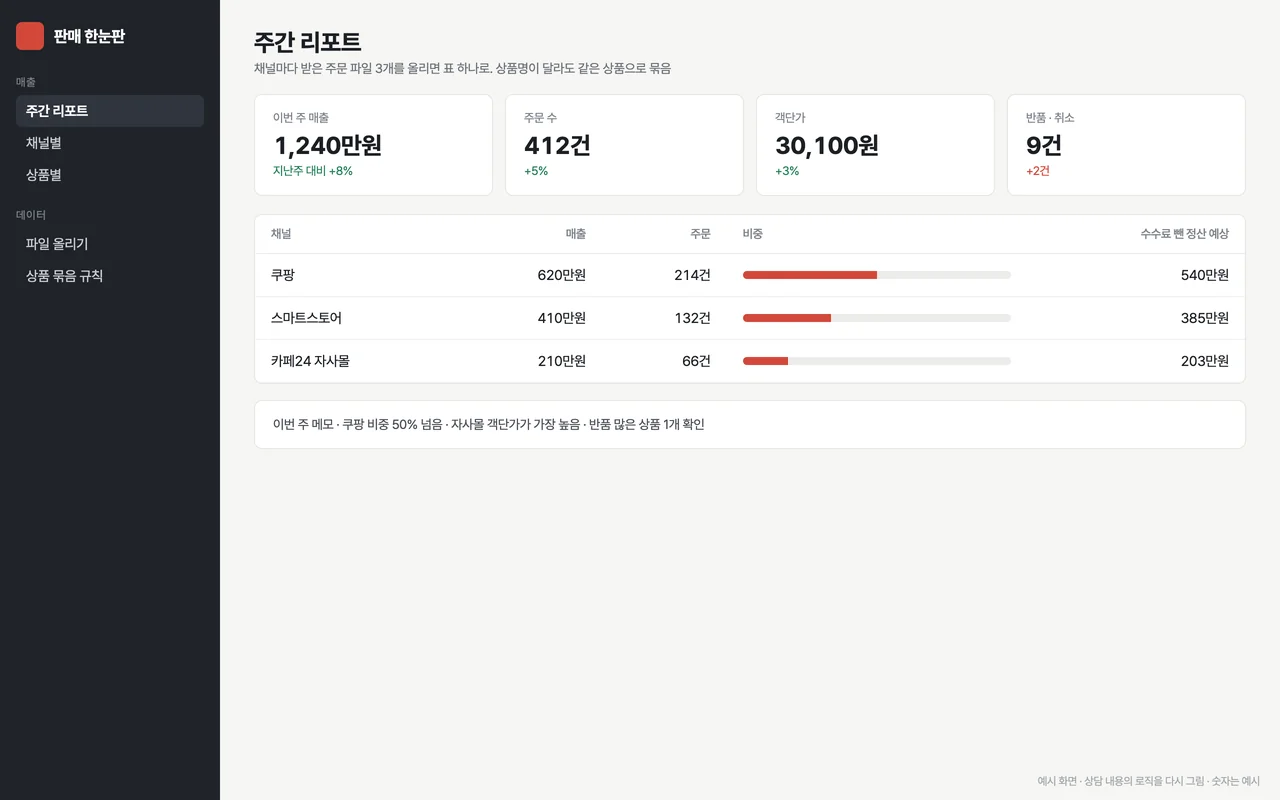The width and height of the screenshot is (1280, 800).
Task: Click the 쿠팡 share progress bar
Action: (877, 275)
